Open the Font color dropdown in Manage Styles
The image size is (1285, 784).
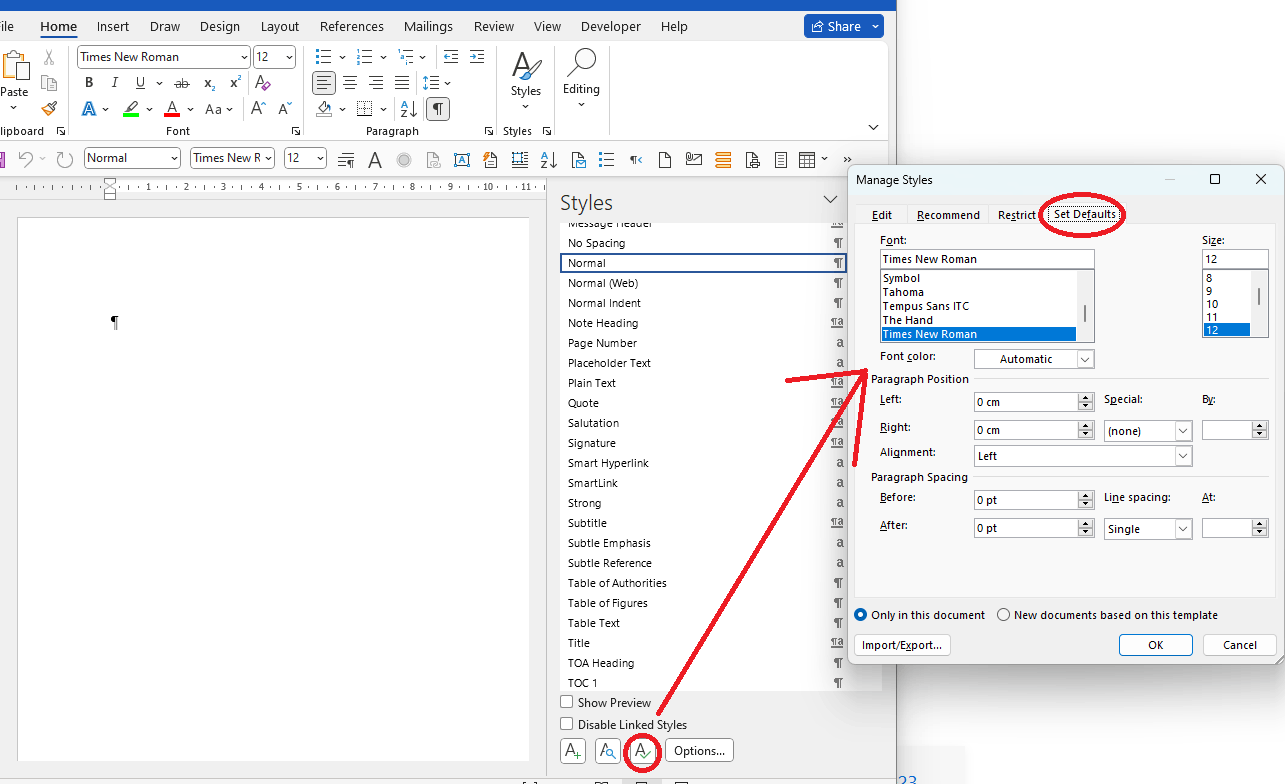[x=1085, y=359]
